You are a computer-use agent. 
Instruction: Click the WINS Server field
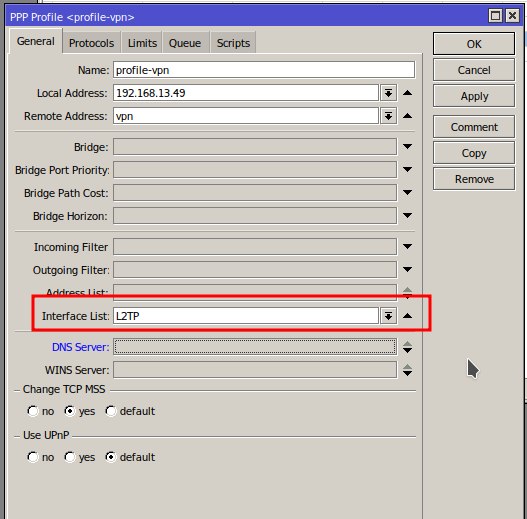pyautogui.click(x=255, y=370)
